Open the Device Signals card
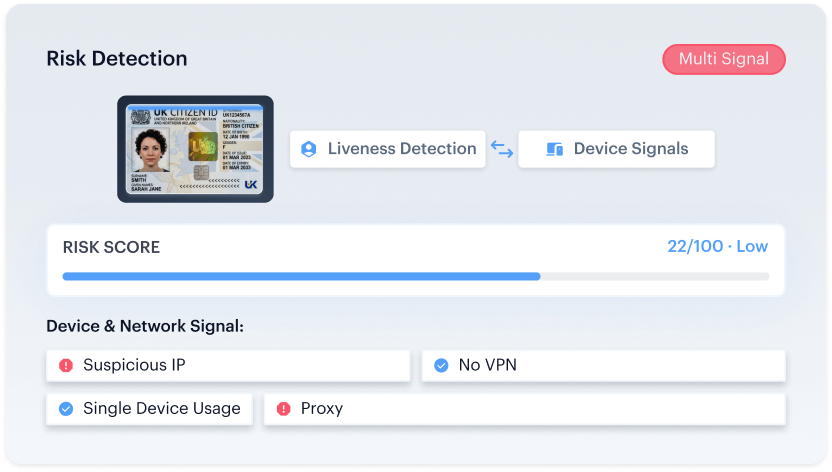This screenshot has height=472, width=832. (x=616, y=149)
